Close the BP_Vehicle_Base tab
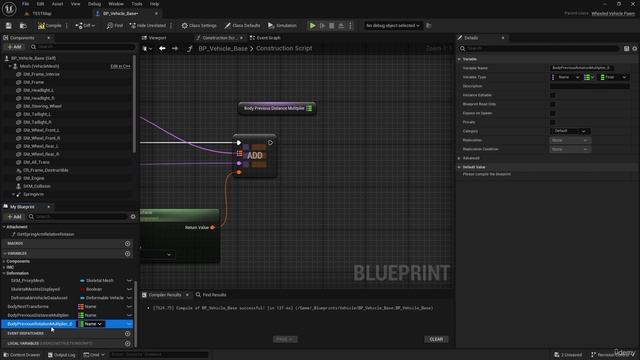 (156, 13)
